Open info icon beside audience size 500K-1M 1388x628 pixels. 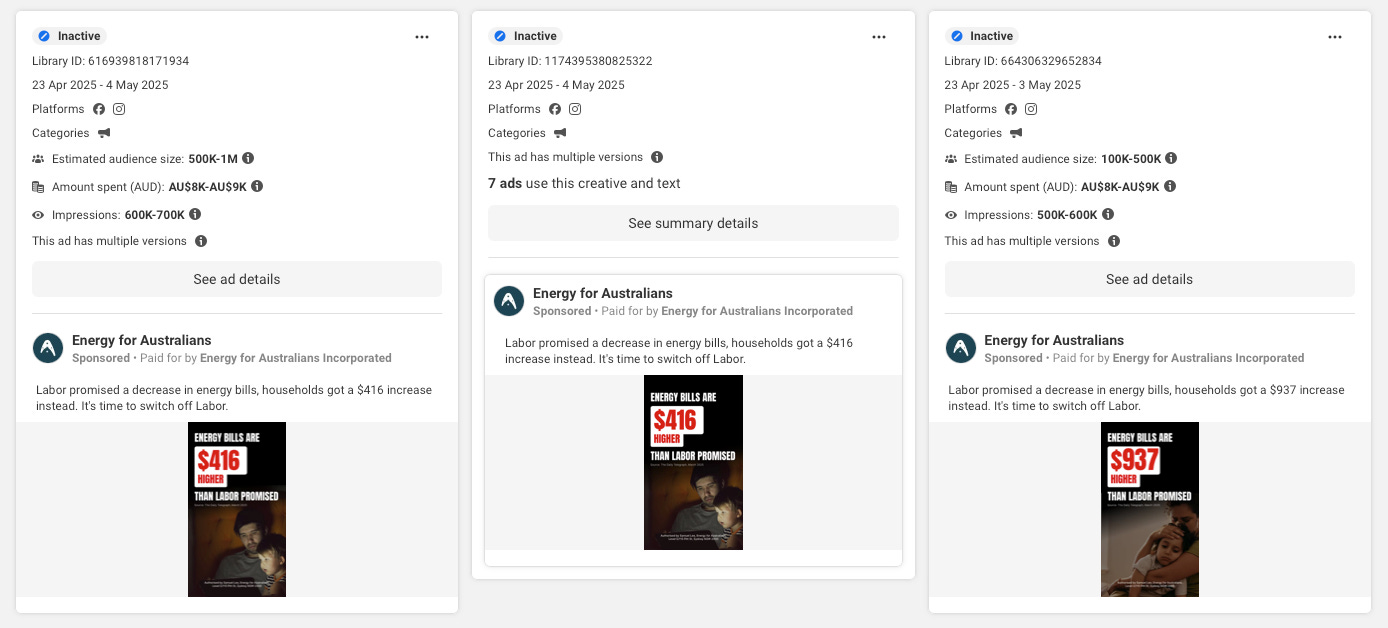pos(248,158)
